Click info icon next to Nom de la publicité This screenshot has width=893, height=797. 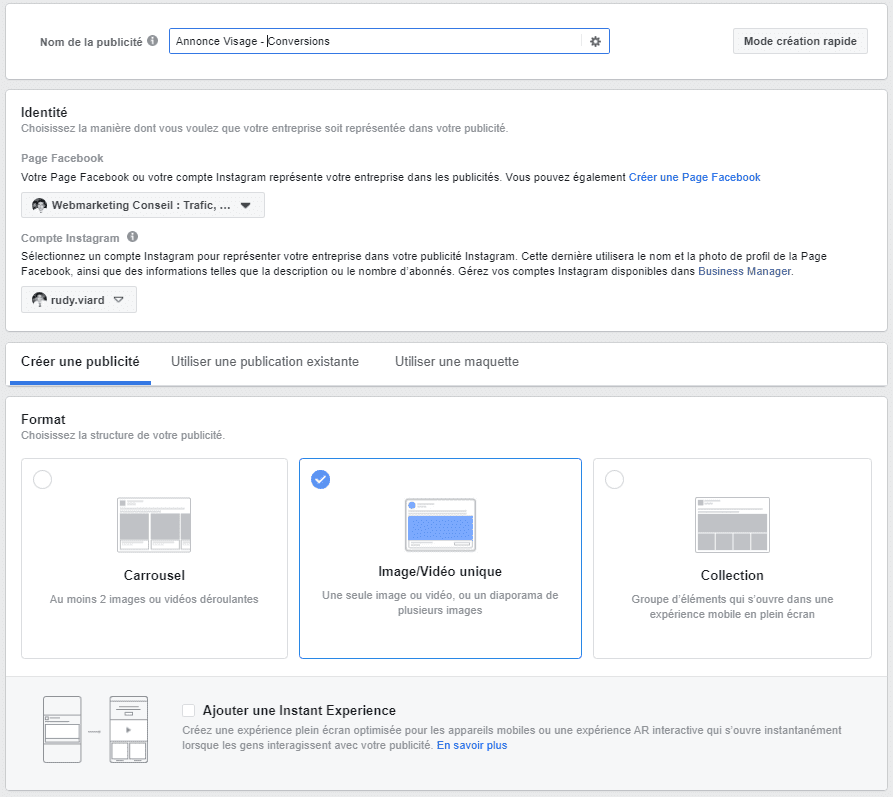152,41
